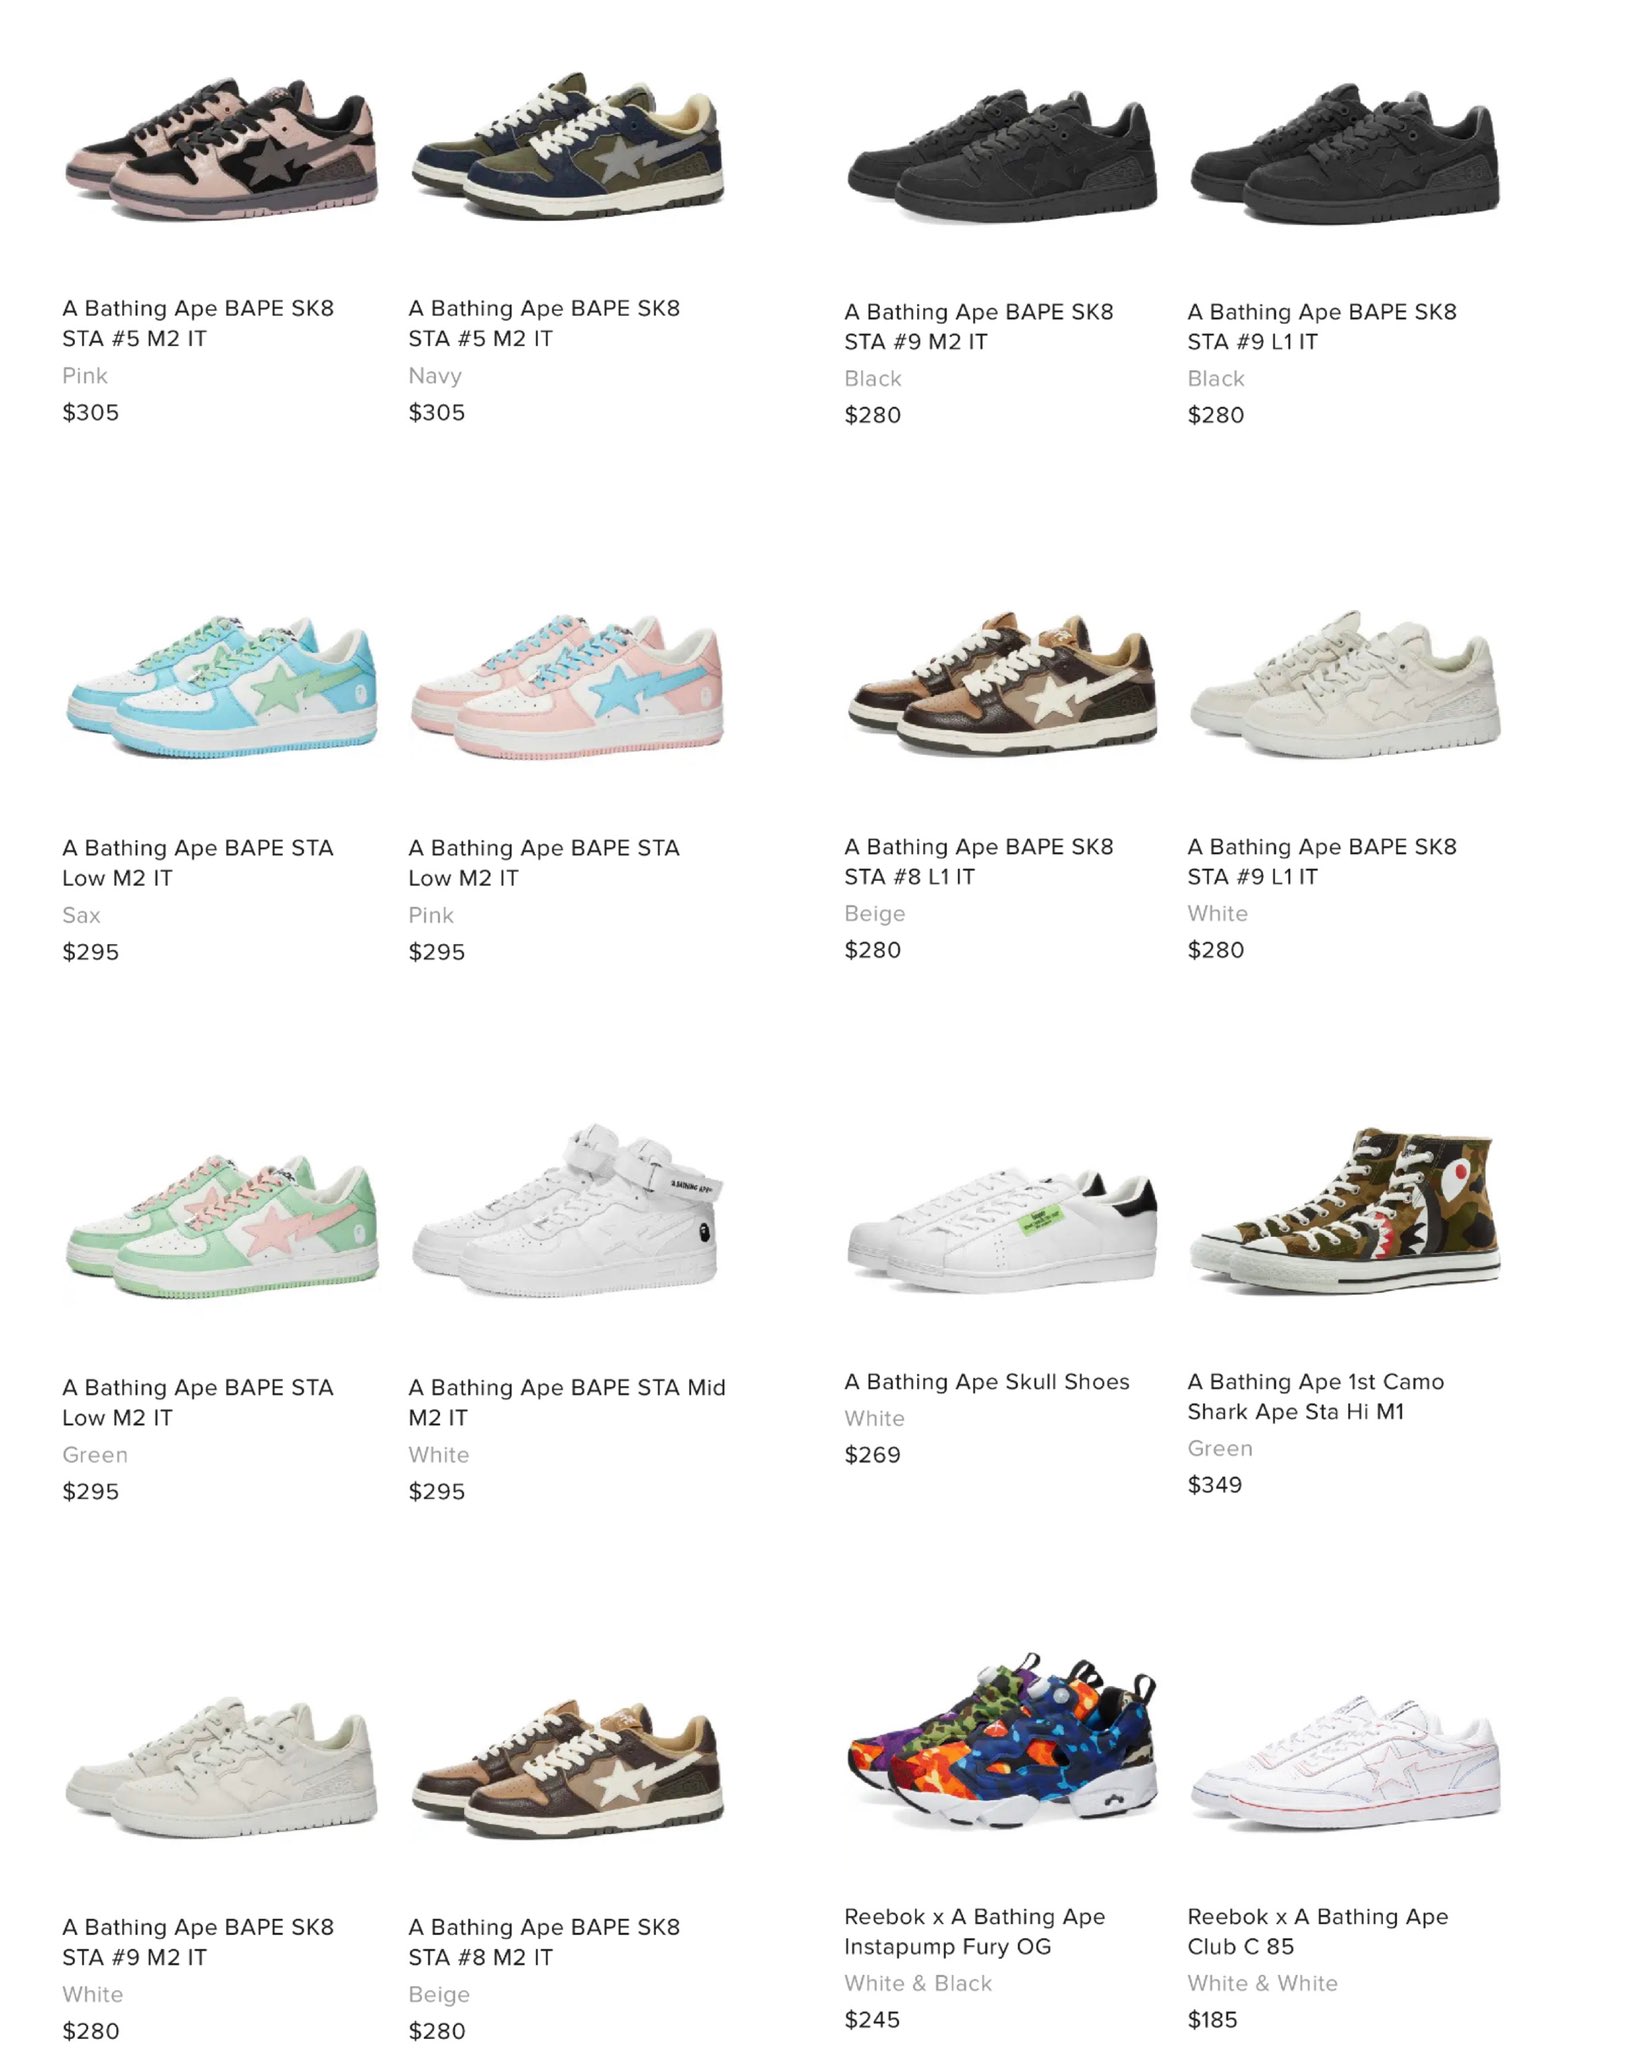Open the green BAPE STA Low sneaker photo

click(x=221, y=1227)
